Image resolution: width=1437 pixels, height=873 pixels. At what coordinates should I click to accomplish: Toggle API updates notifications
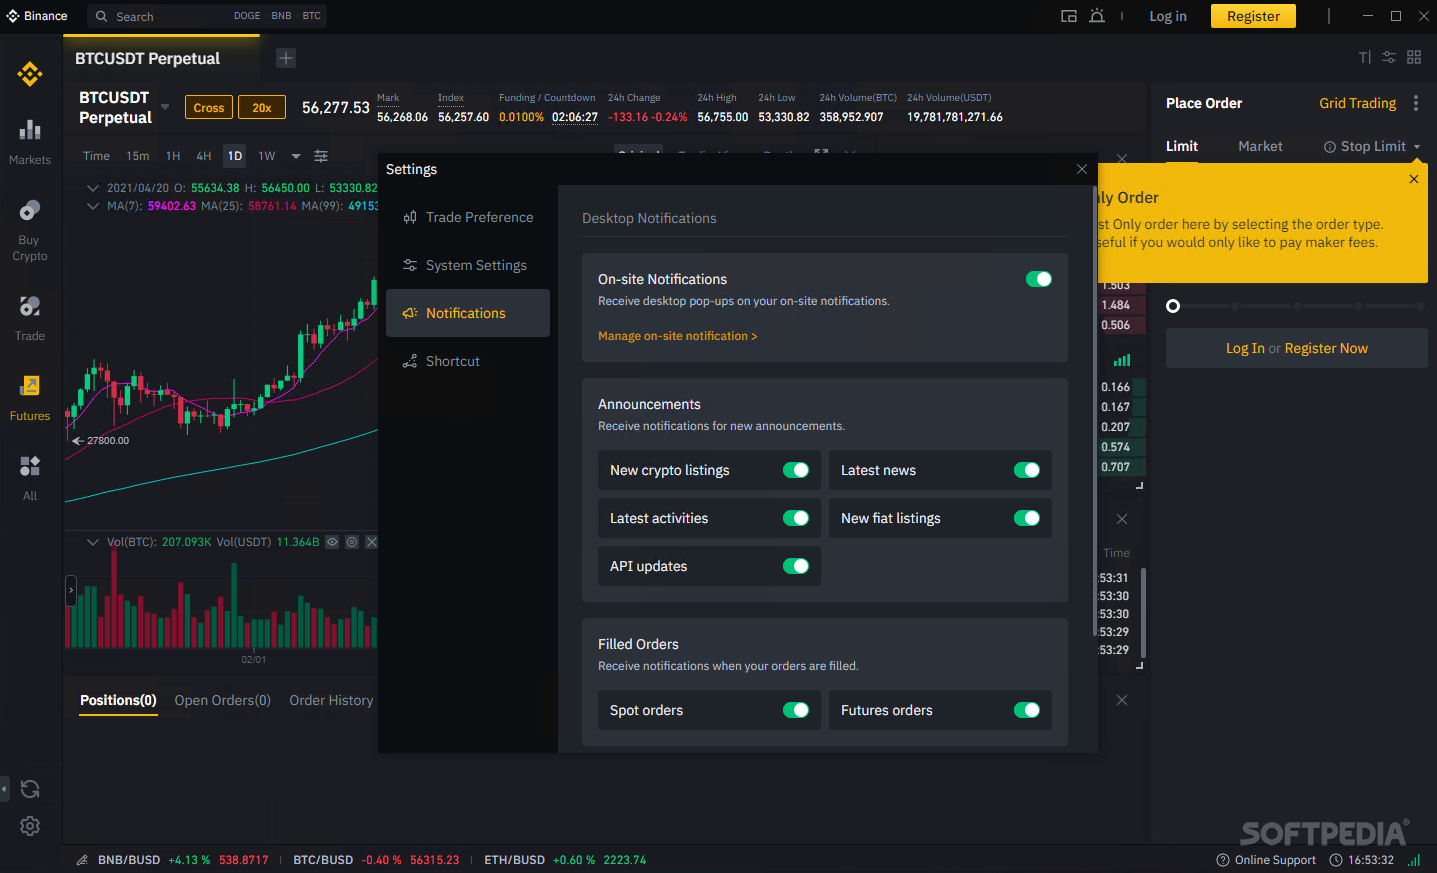coord(796,566)
